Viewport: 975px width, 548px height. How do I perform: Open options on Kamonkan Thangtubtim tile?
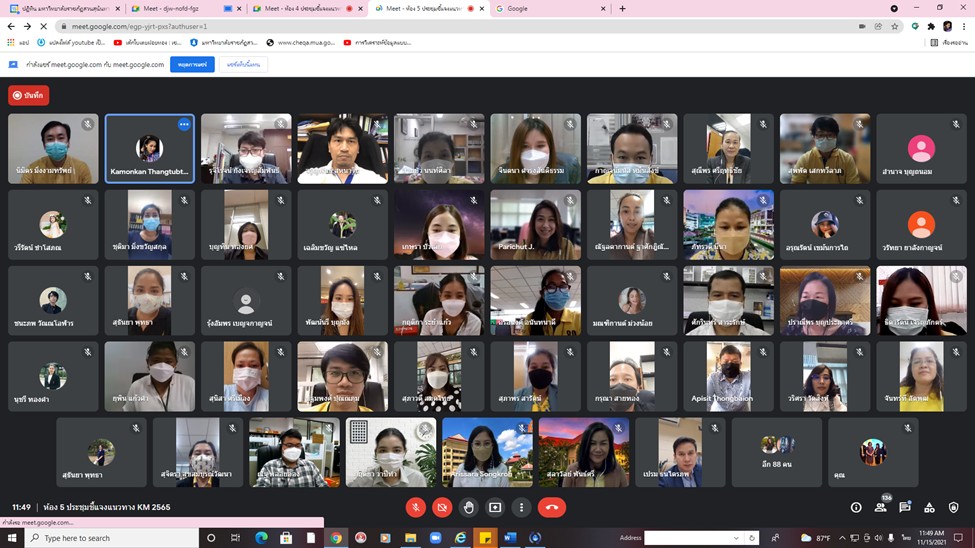click(184, 125)
